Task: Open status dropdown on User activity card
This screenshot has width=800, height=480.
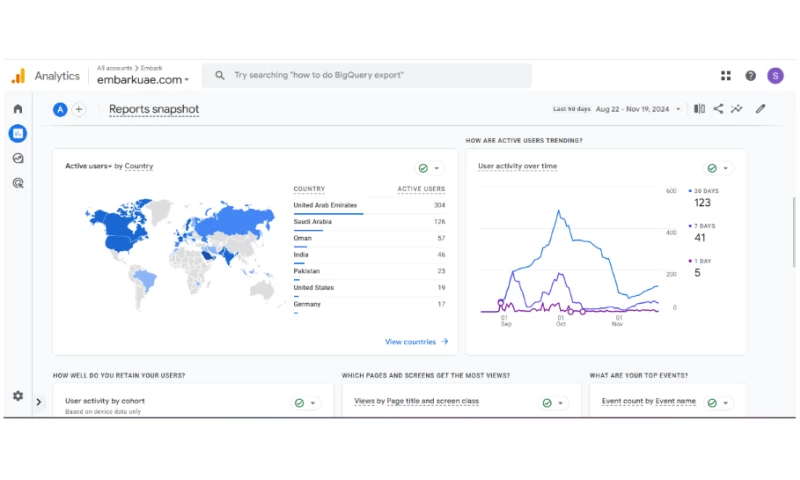Action: (717, 168)
